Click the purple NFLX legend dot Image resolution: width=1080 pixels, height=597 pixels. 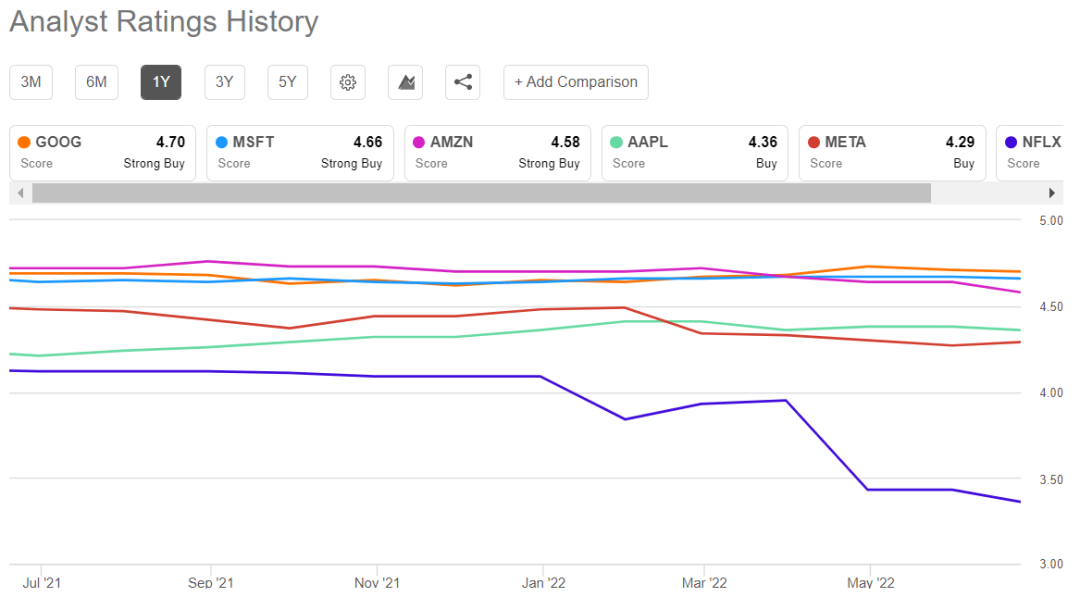[1011, 143]
